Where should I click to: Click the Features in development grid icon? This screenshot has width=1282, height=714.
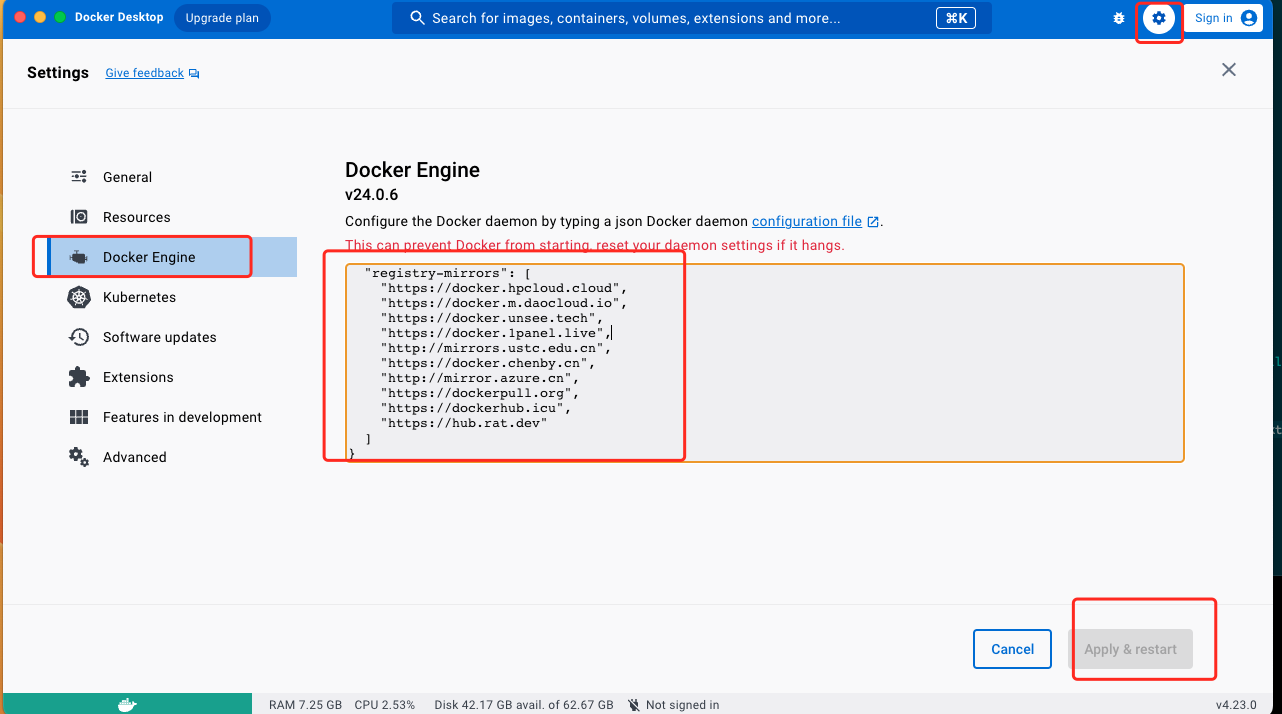coord(79,417)
